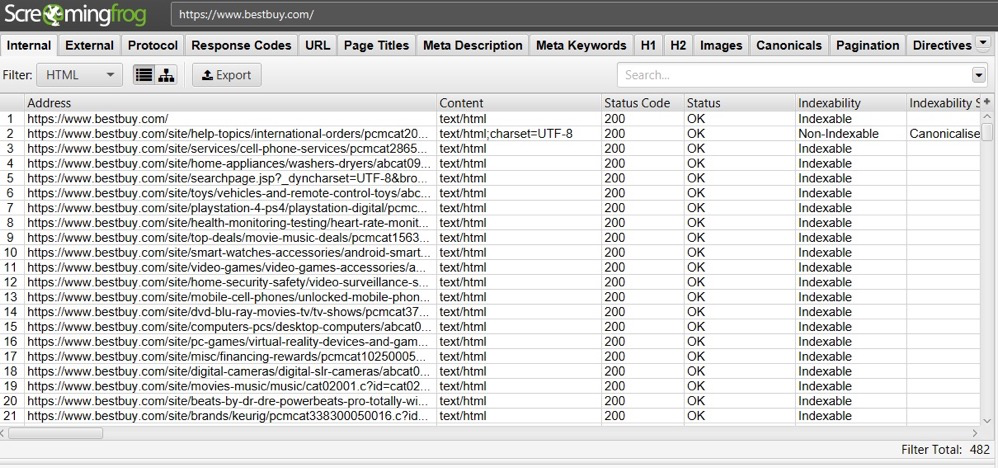Open the Filter HTML dropdown
Screen dimensions: 998x468
point(79,75)
